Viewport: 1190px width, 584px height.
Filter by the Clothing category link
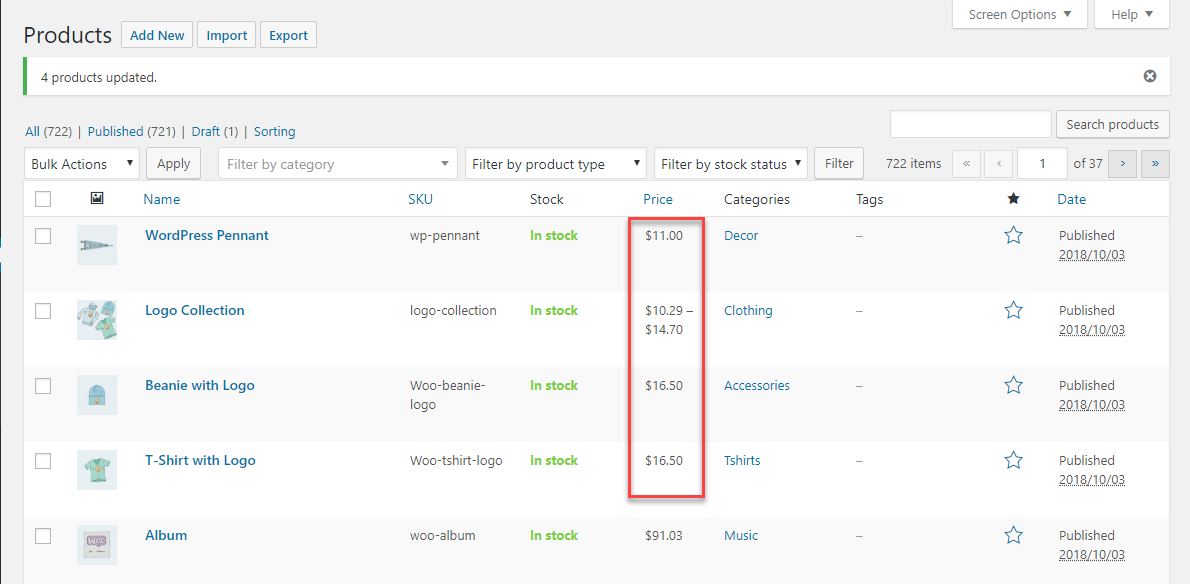(748, 310)
